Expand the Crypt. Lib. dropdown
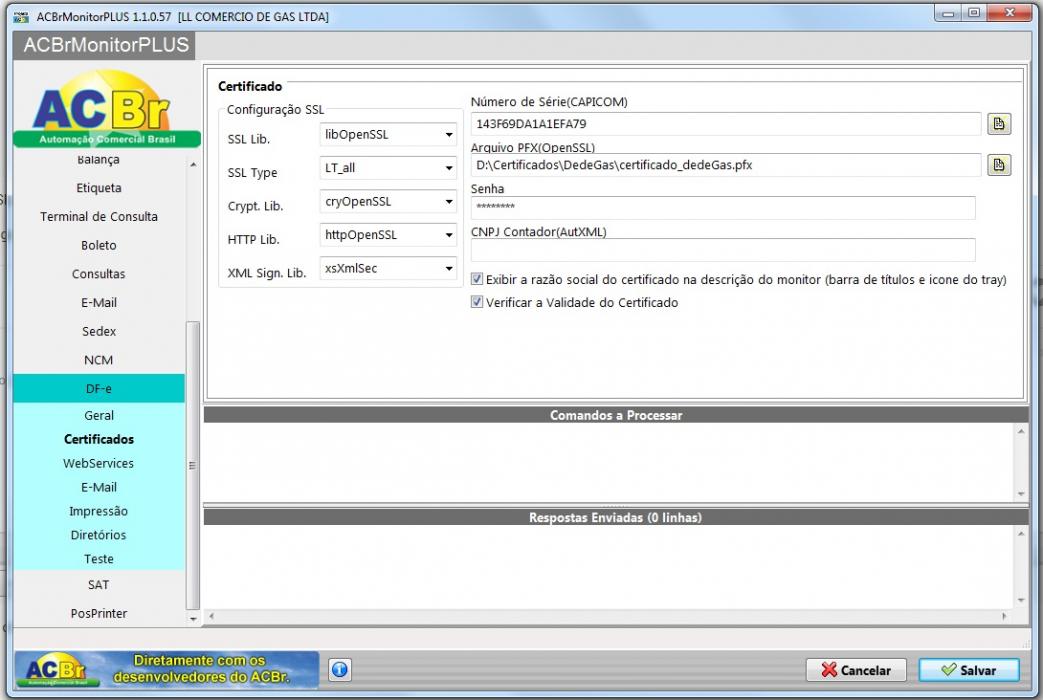 [388, 202]
